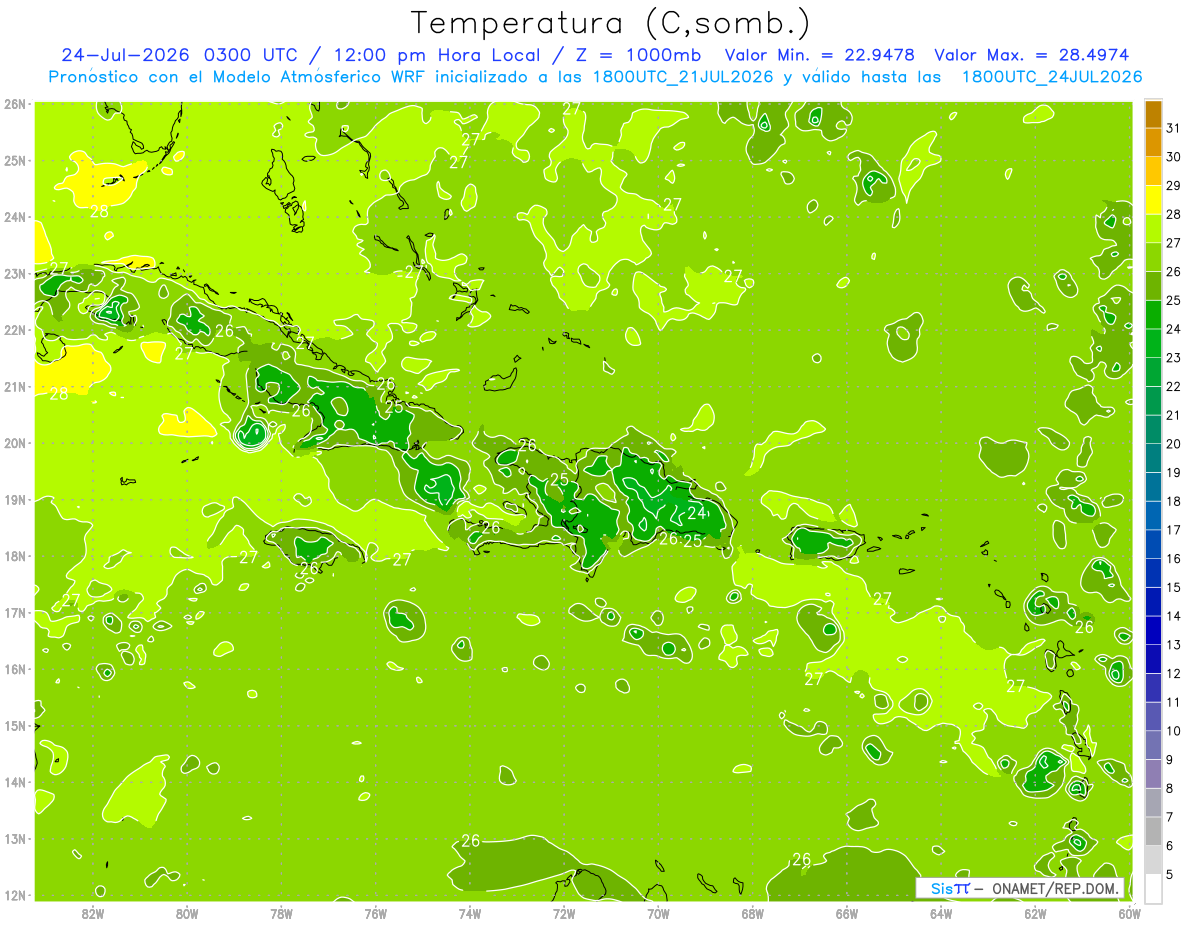Screen dimensions: 1200x927
Task: Click the "22N" latitude axis label
Action: coord(15,330)
